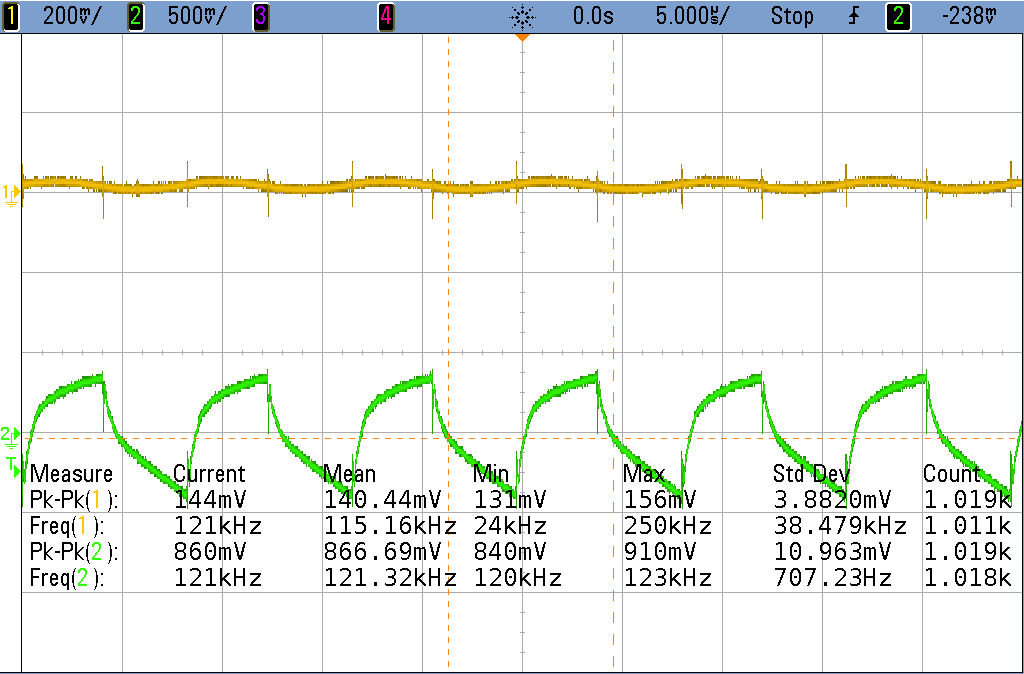Click channel 2 ground level marker

(10, 437)
